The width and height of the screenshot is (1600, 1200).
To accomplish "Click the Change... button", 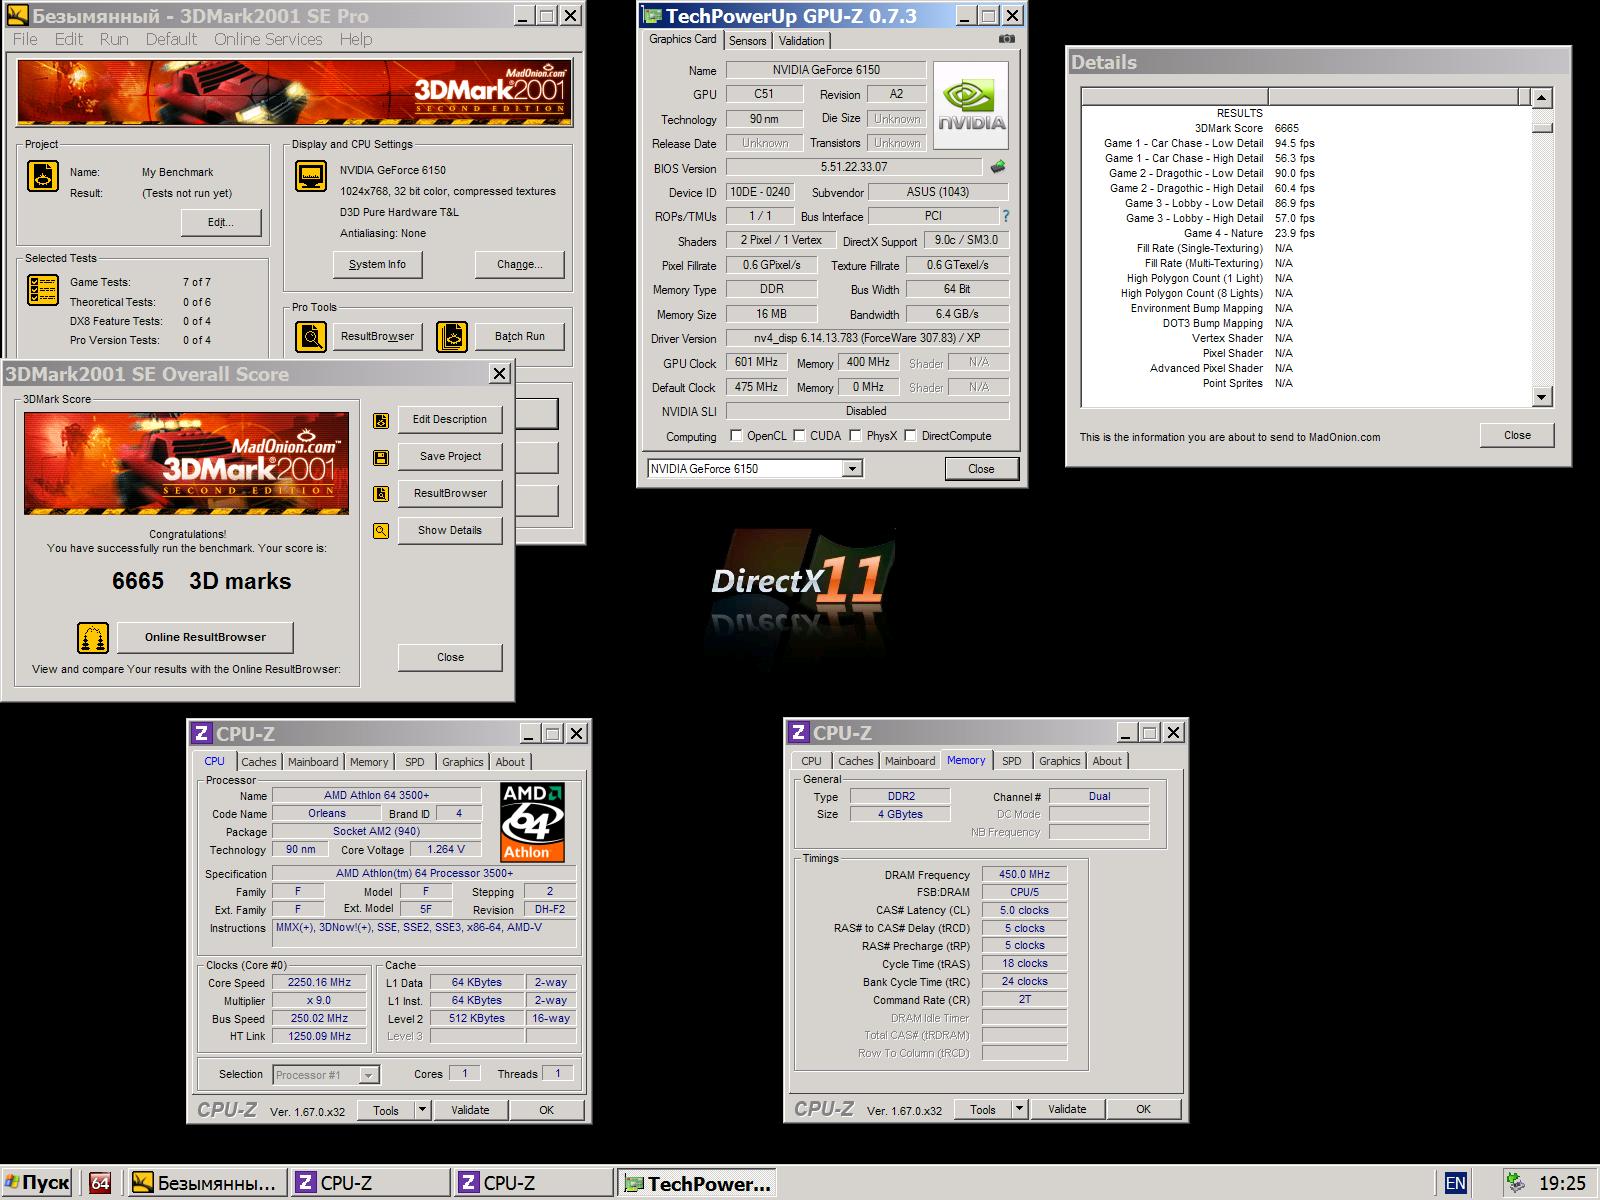I will 519,264.
